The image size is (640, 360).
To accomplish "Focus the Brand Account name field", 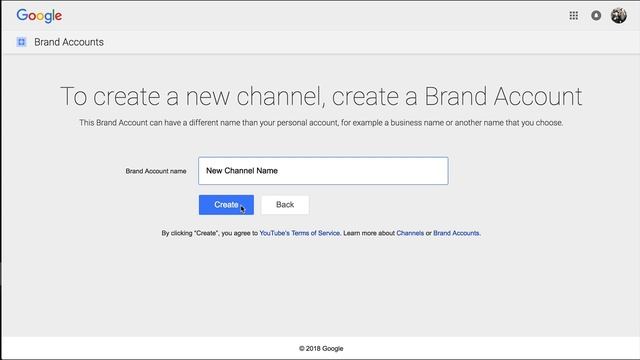I will coord(323,171).
